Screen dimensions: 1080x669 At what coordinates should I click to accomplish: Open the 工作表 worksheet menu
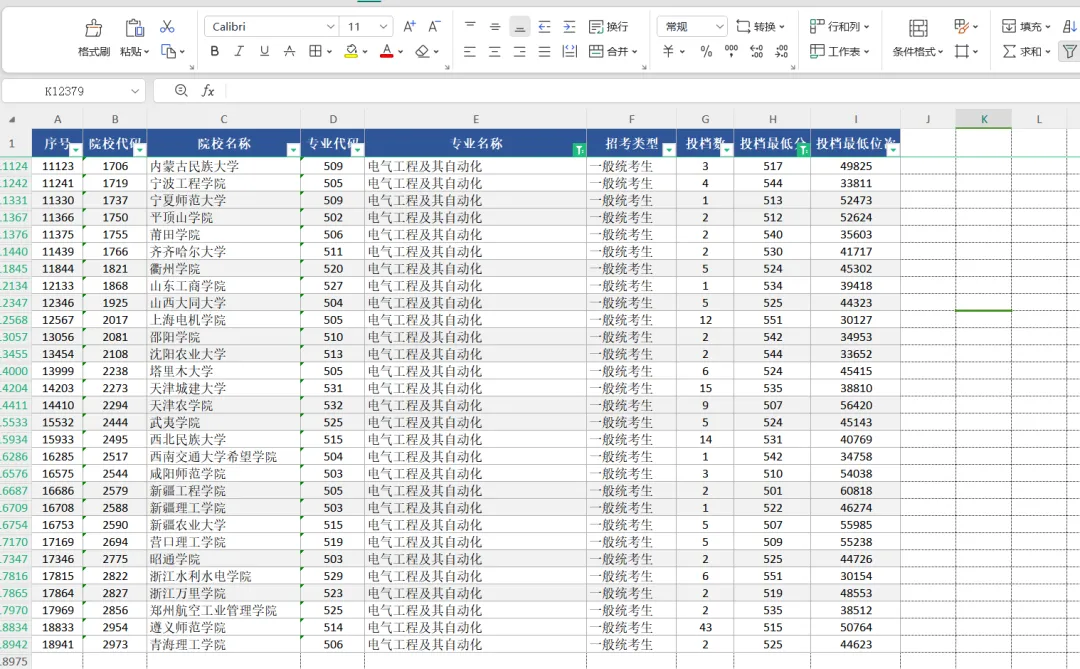[839, 51]
